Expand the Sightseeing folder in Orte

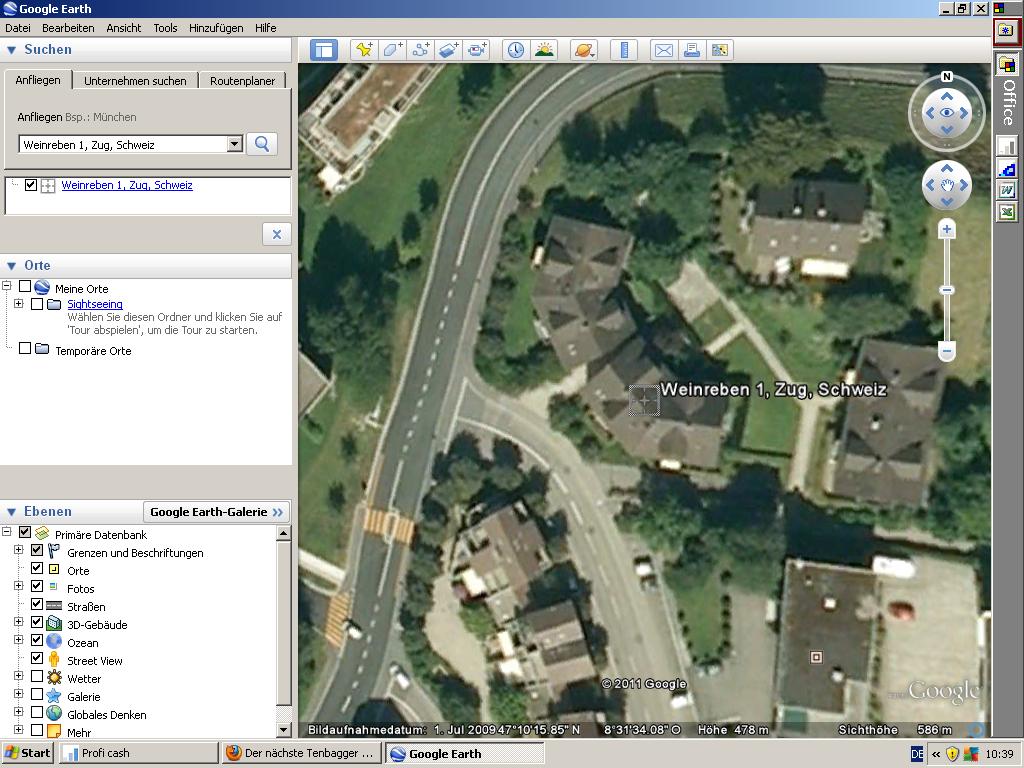point(18,304)
